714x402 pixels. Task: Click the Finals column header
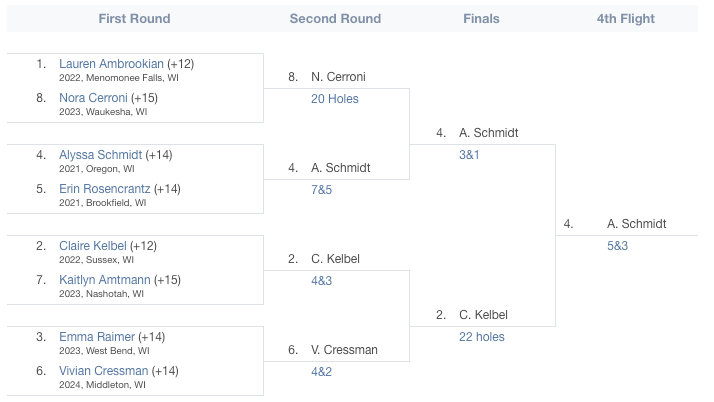(481, 19)
